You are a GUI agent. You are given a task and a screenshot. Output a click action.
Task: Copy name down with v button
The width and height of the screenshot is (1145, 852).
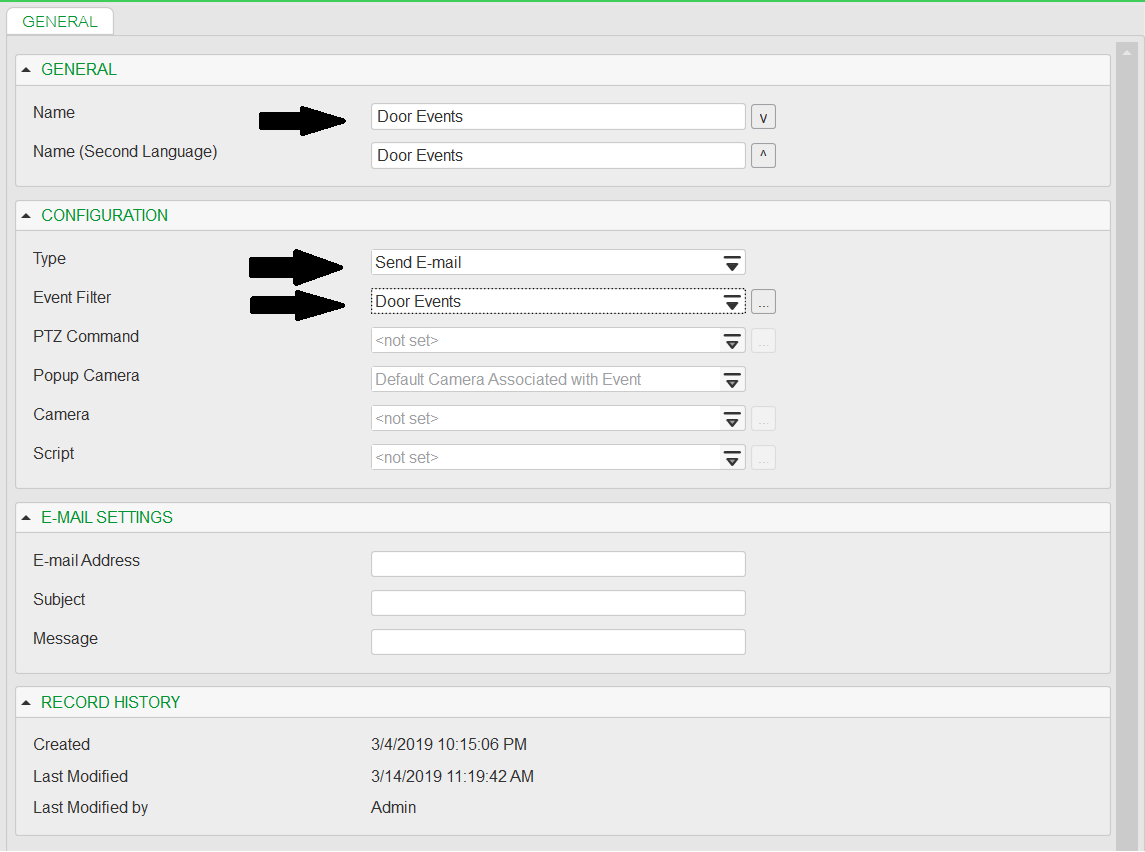tap(763, 117)
